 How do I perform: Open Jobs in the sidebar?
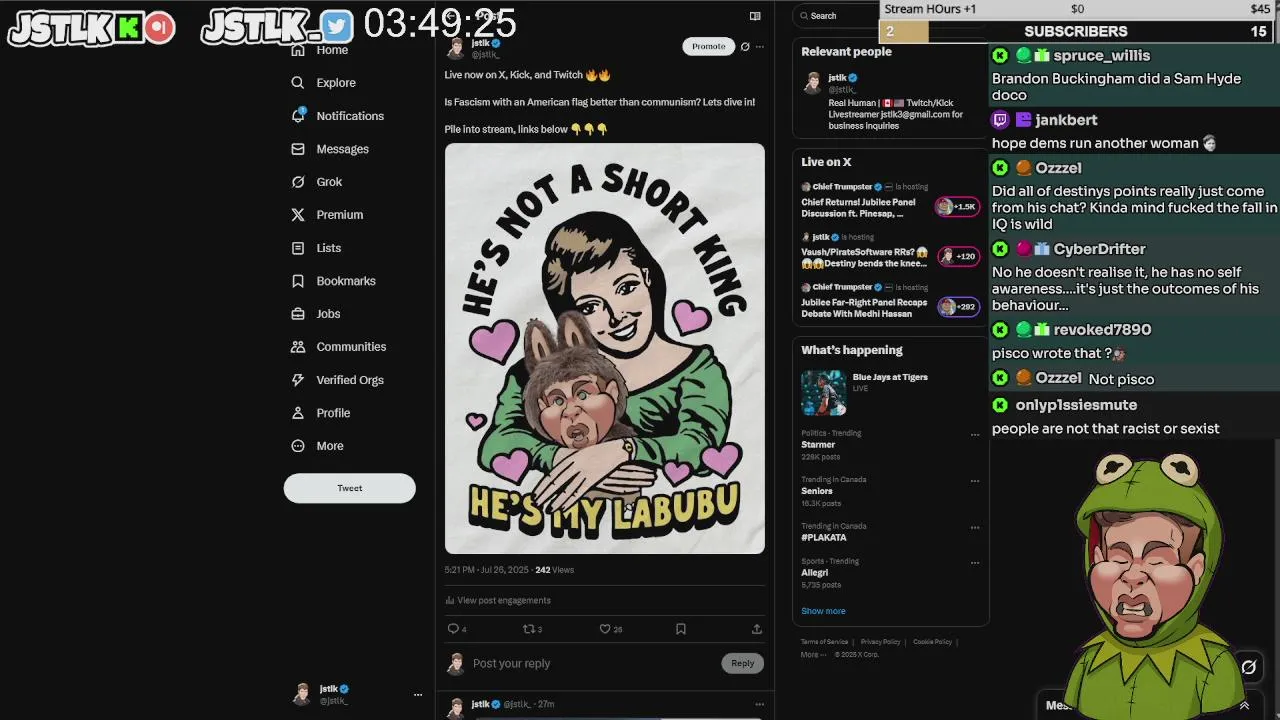click(315, 314)
